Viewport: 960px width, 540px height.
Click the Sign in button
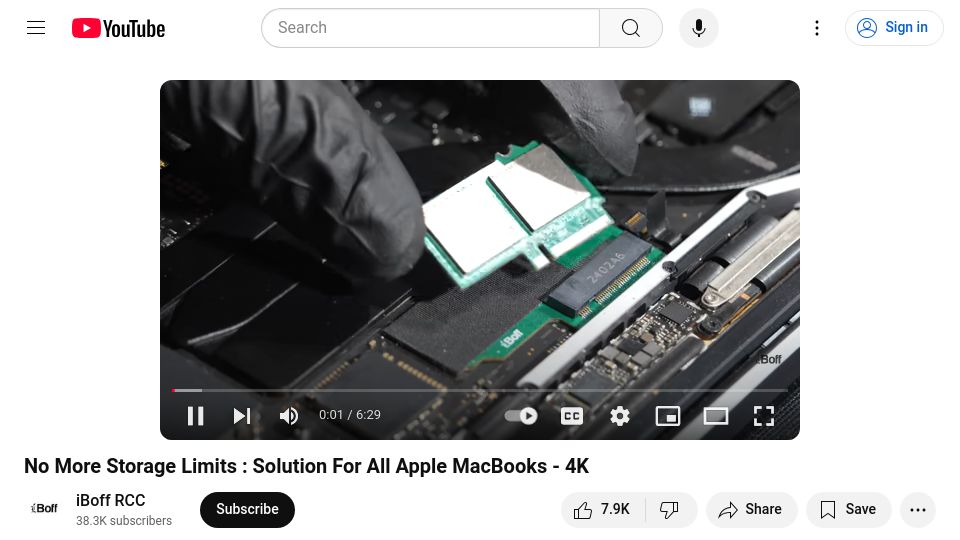pyautogui.click(x=893, y=28)
